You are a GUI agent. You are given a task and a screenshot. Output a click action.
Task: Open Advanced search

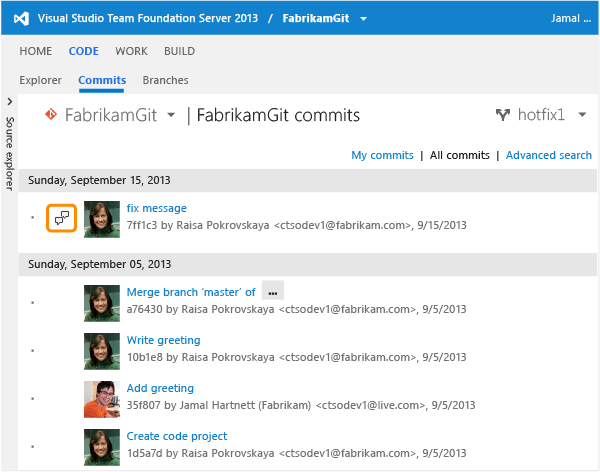[549, 155]
